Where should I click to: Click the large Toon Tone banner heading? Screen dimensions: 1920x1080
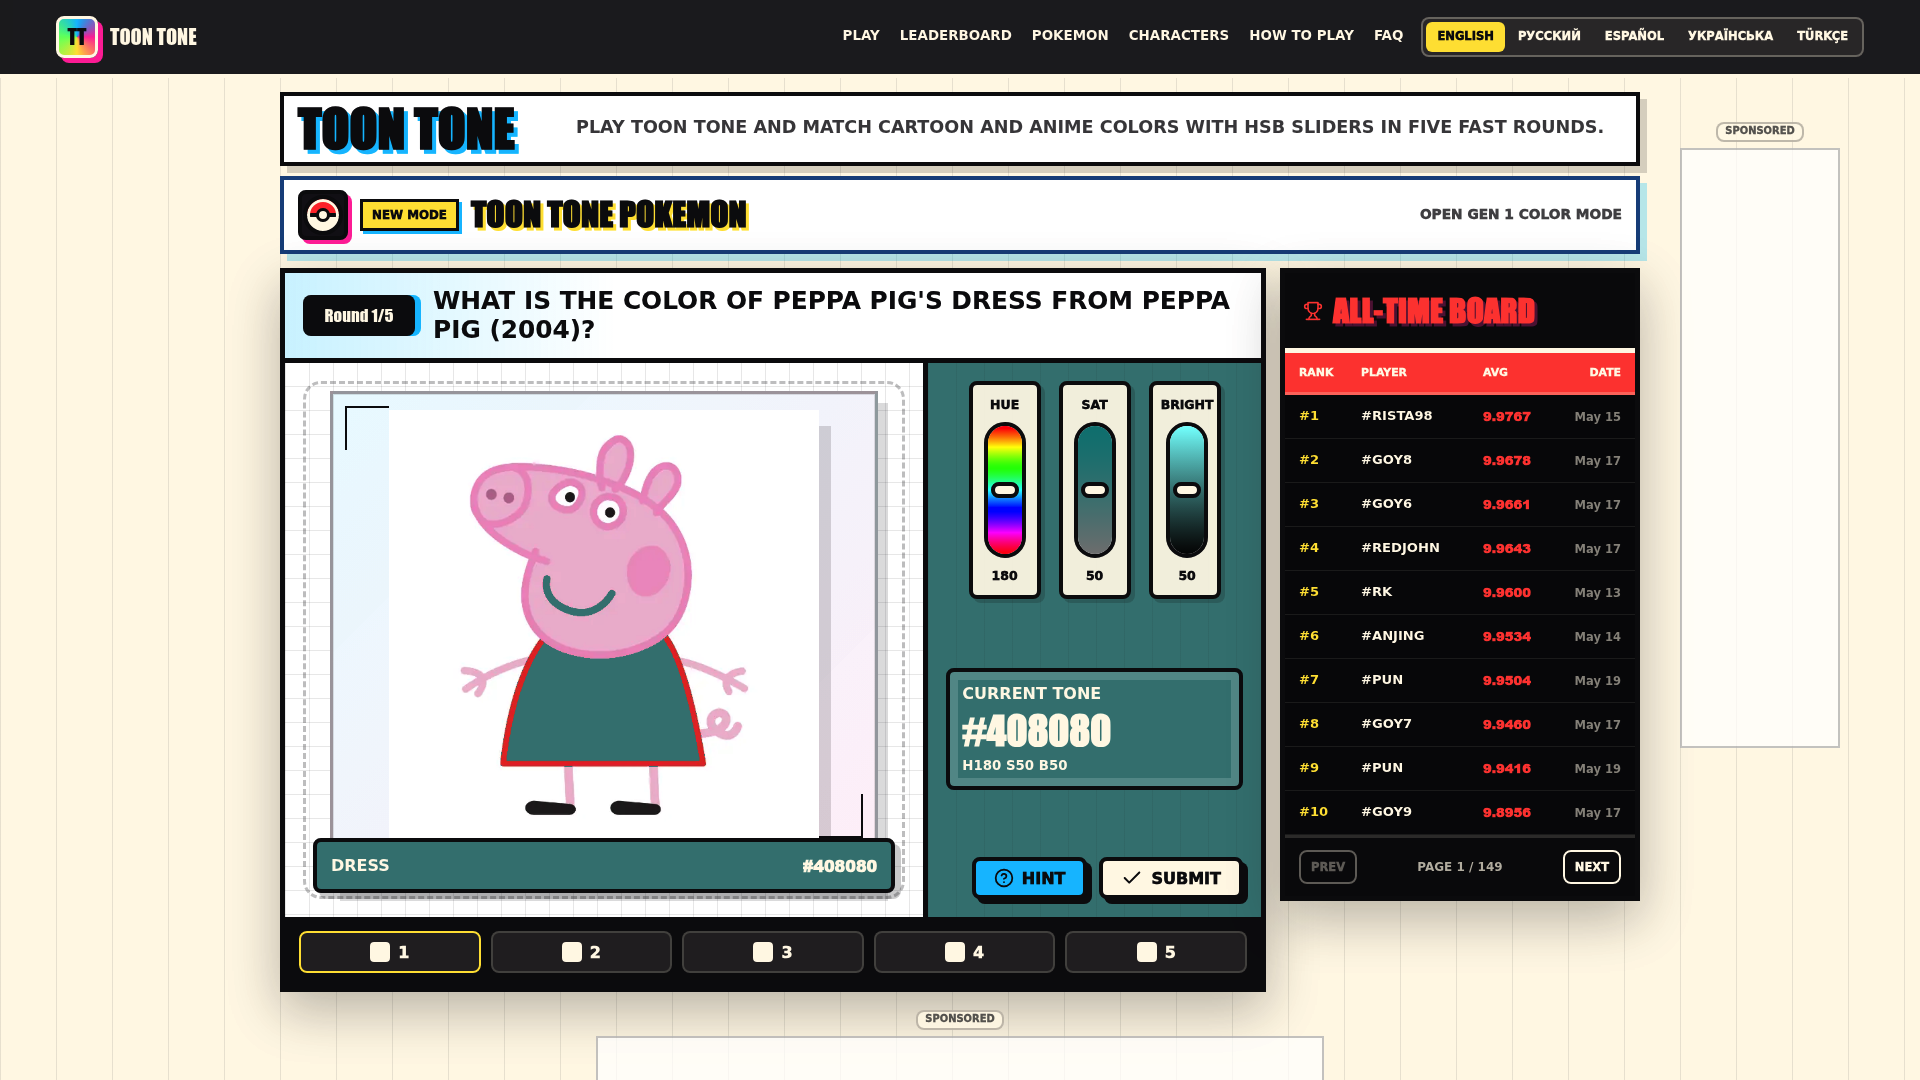[x=407, y=129]
